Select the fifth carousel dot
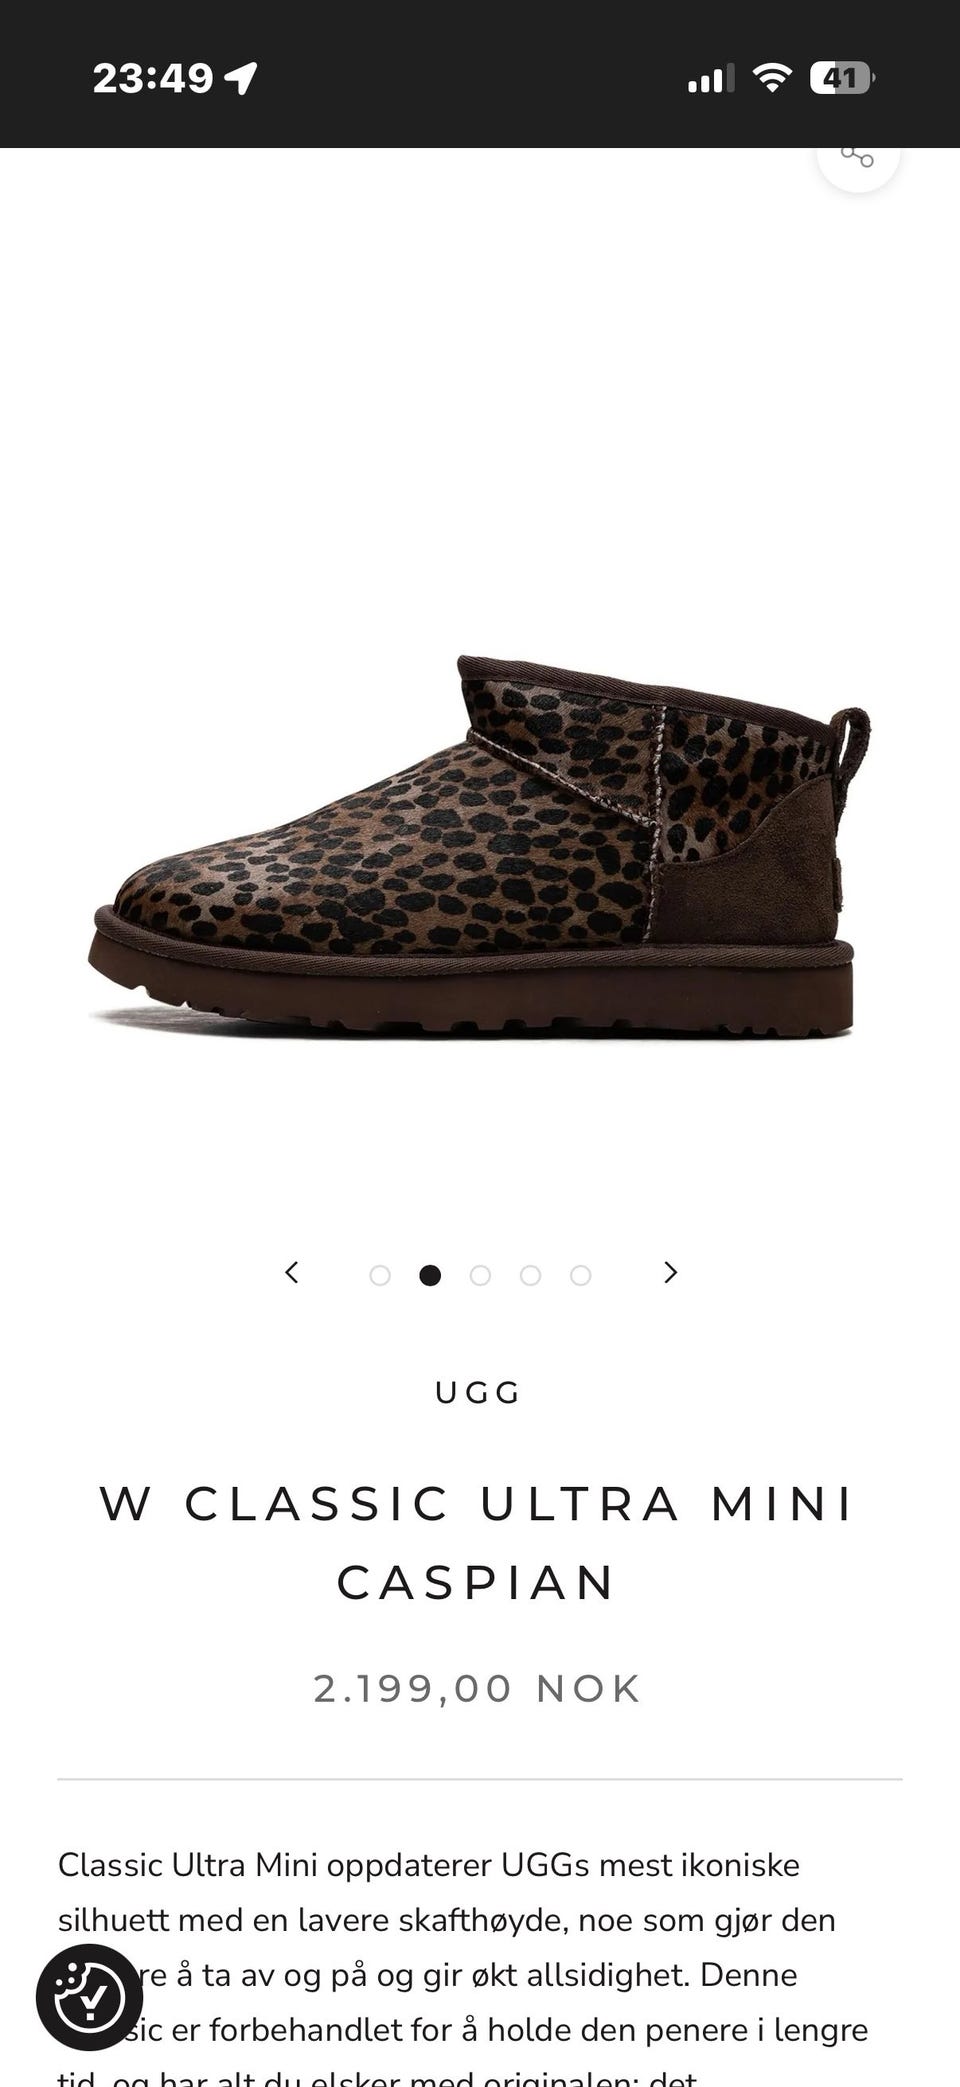The width and height of the screenshot is (960, 2087). point(580,1275)
